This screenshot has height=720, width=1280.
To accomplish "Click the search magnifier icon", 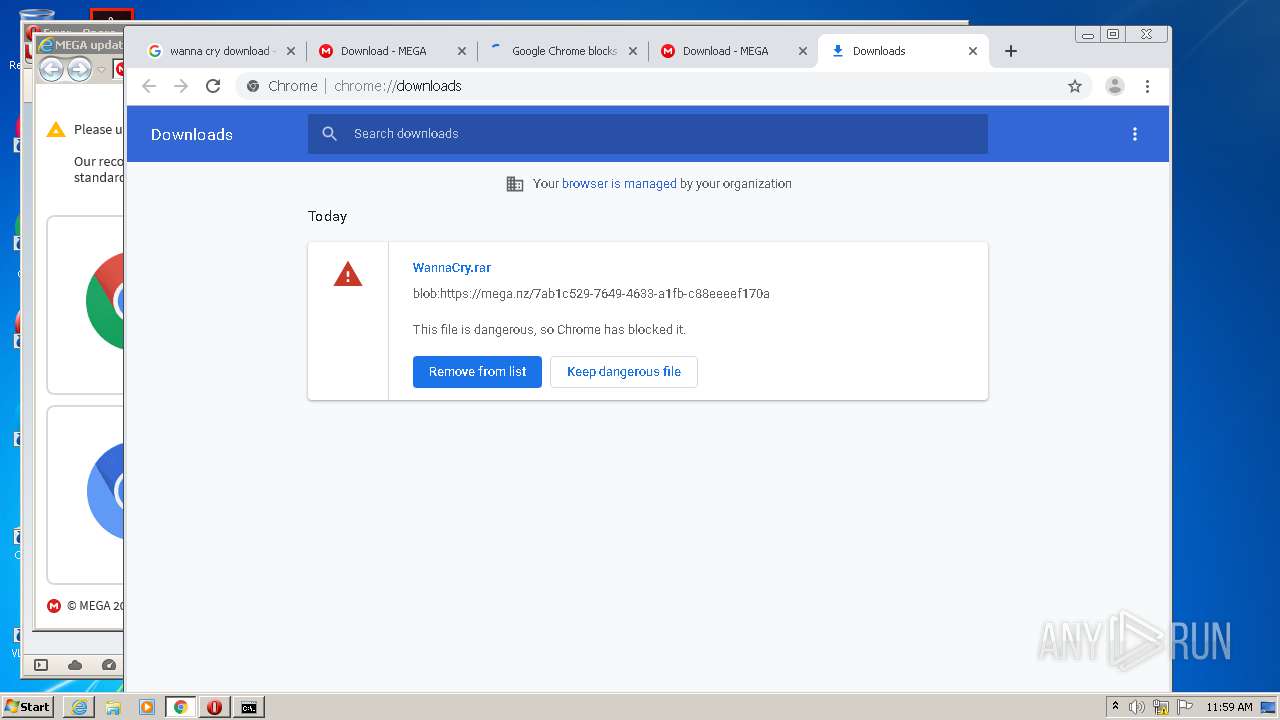I will 329,134.
